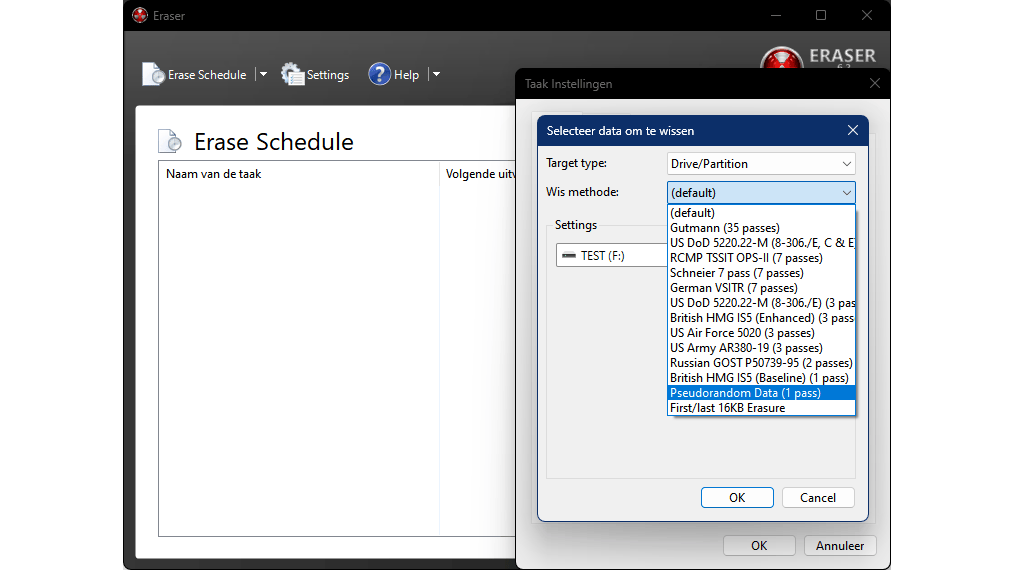Select the (default) erasure method
The image size is (1013, 570).
[761, 213]
